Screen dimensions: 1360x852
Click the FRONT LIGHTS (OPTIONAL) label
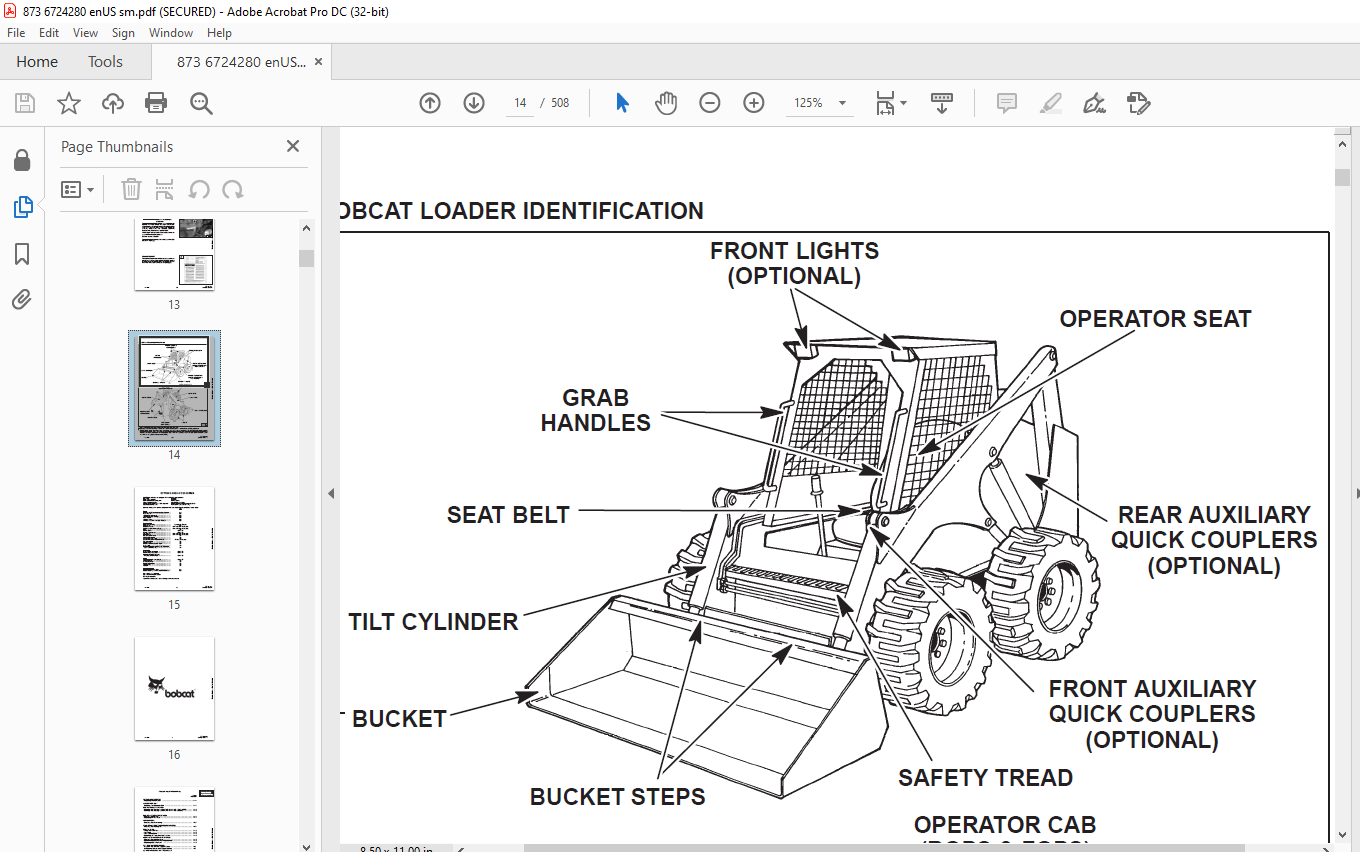pos(794,264)
